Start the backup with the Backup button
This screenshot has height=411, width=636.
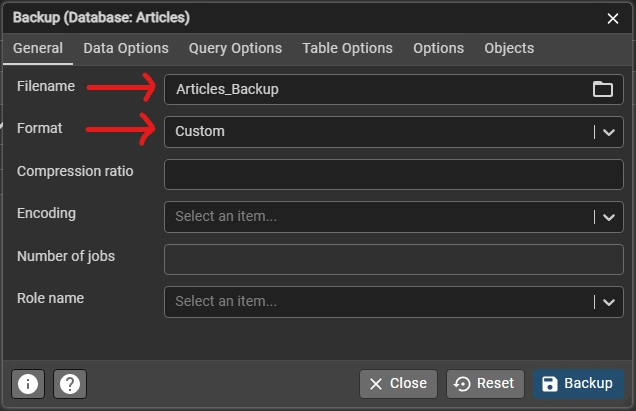click(x=578, y=384)
